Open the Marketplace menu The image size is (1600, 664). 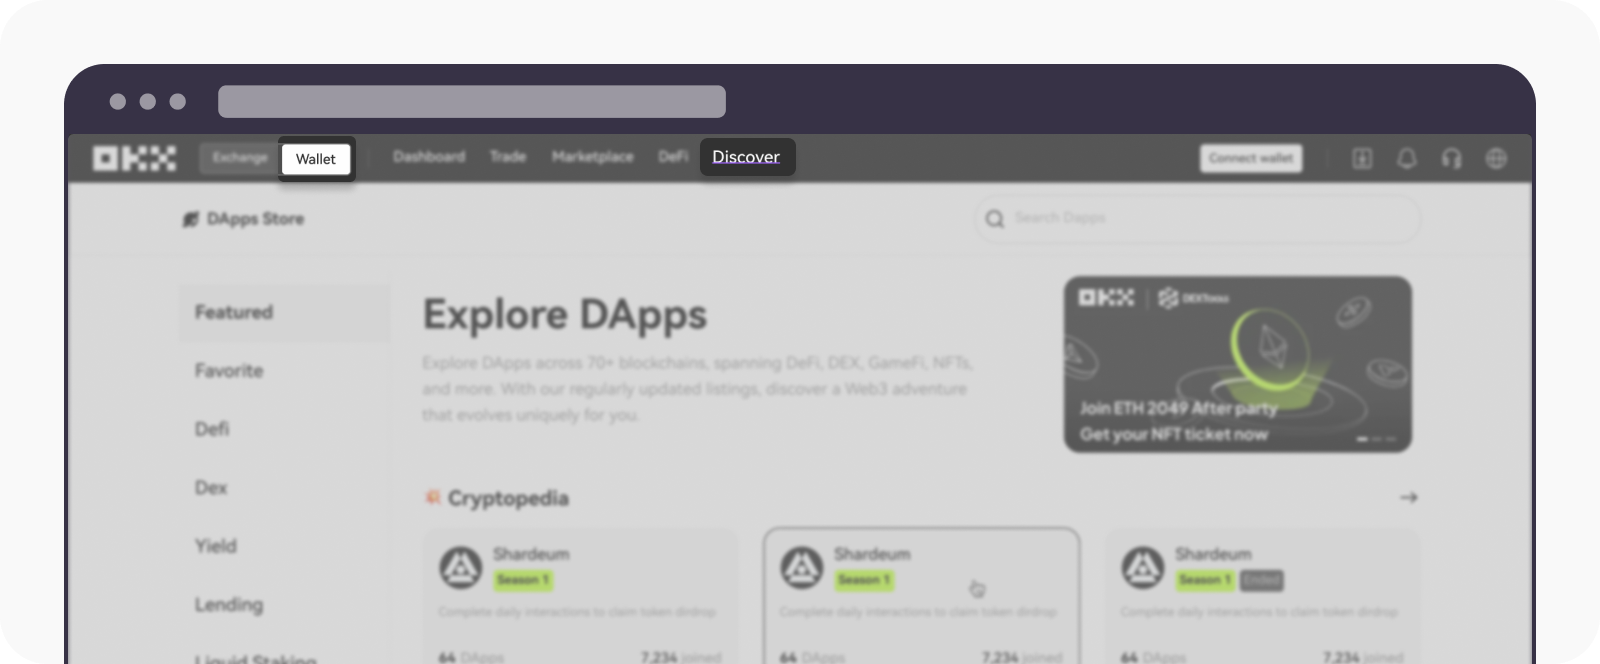[593, 157]
